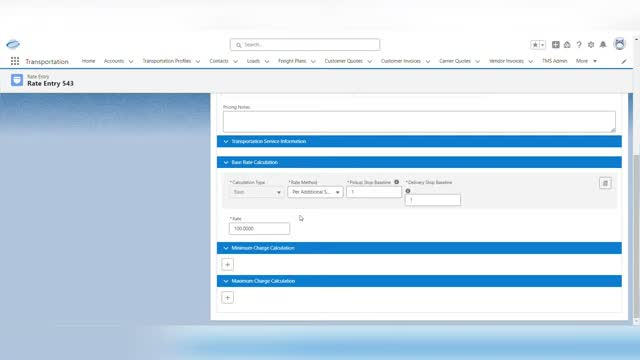Click the Rate field showing 100.0000
The image size is (640, 360).
pyautogui.click(x=259, y=229)
